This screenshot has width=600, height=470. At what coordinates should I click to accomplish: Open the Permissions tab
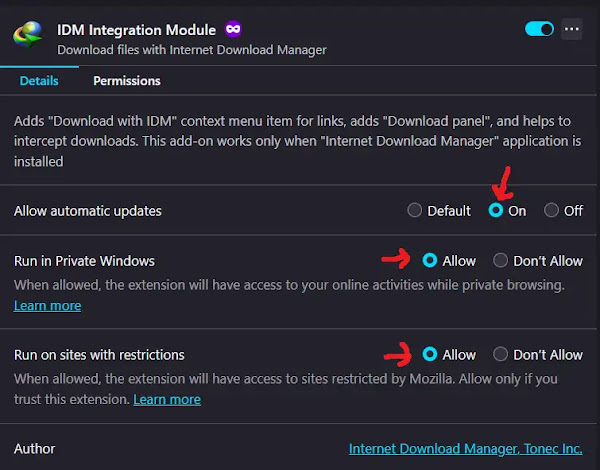coord(127,81)
